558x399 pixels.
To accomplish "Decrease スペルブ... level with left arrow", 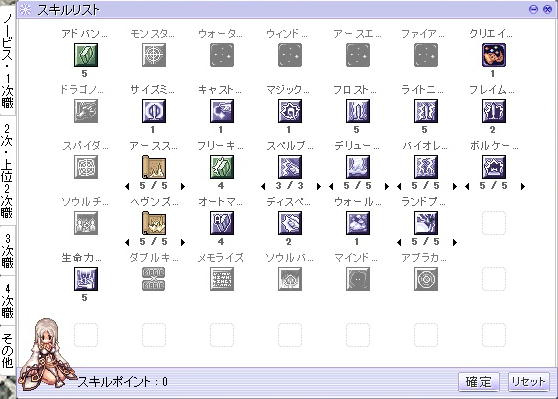I will tap(263, 186).
